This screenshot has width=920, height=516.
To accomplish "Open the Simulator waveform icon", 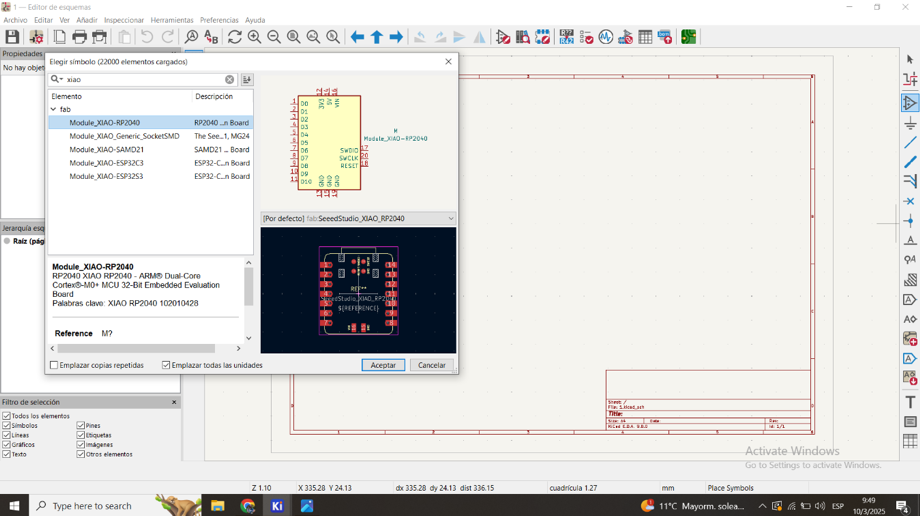I will (x=606, y=37).
